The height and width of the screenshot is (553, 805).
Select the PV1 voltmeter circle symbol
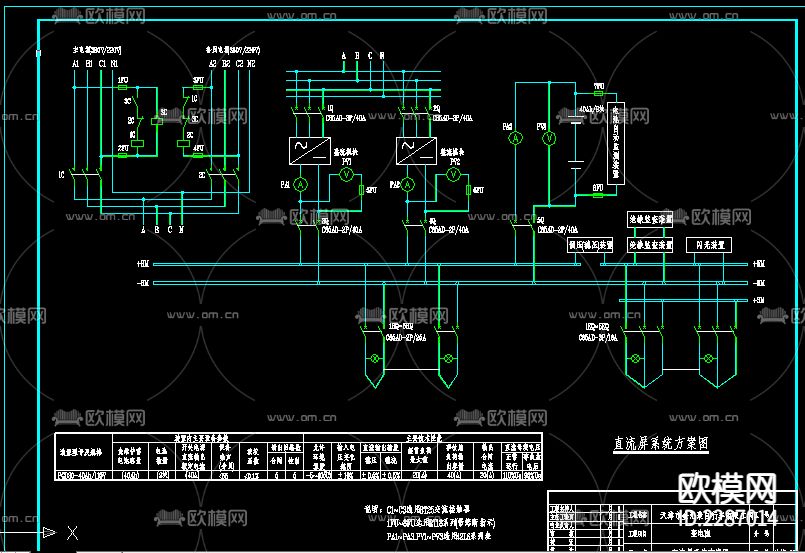click(347, 175)
